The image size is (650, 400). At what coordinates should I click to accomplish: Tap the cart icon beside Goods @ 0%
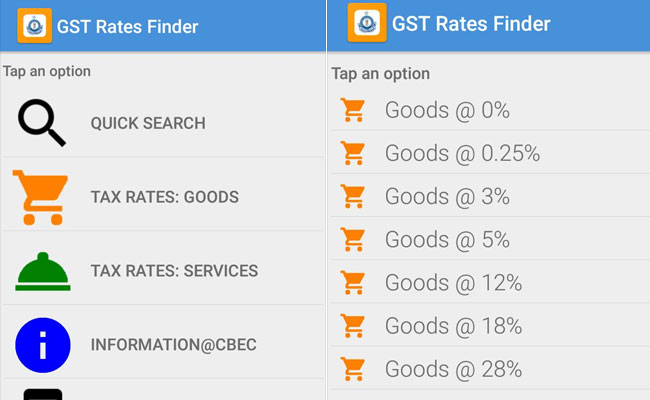click(x=352, y=110)
